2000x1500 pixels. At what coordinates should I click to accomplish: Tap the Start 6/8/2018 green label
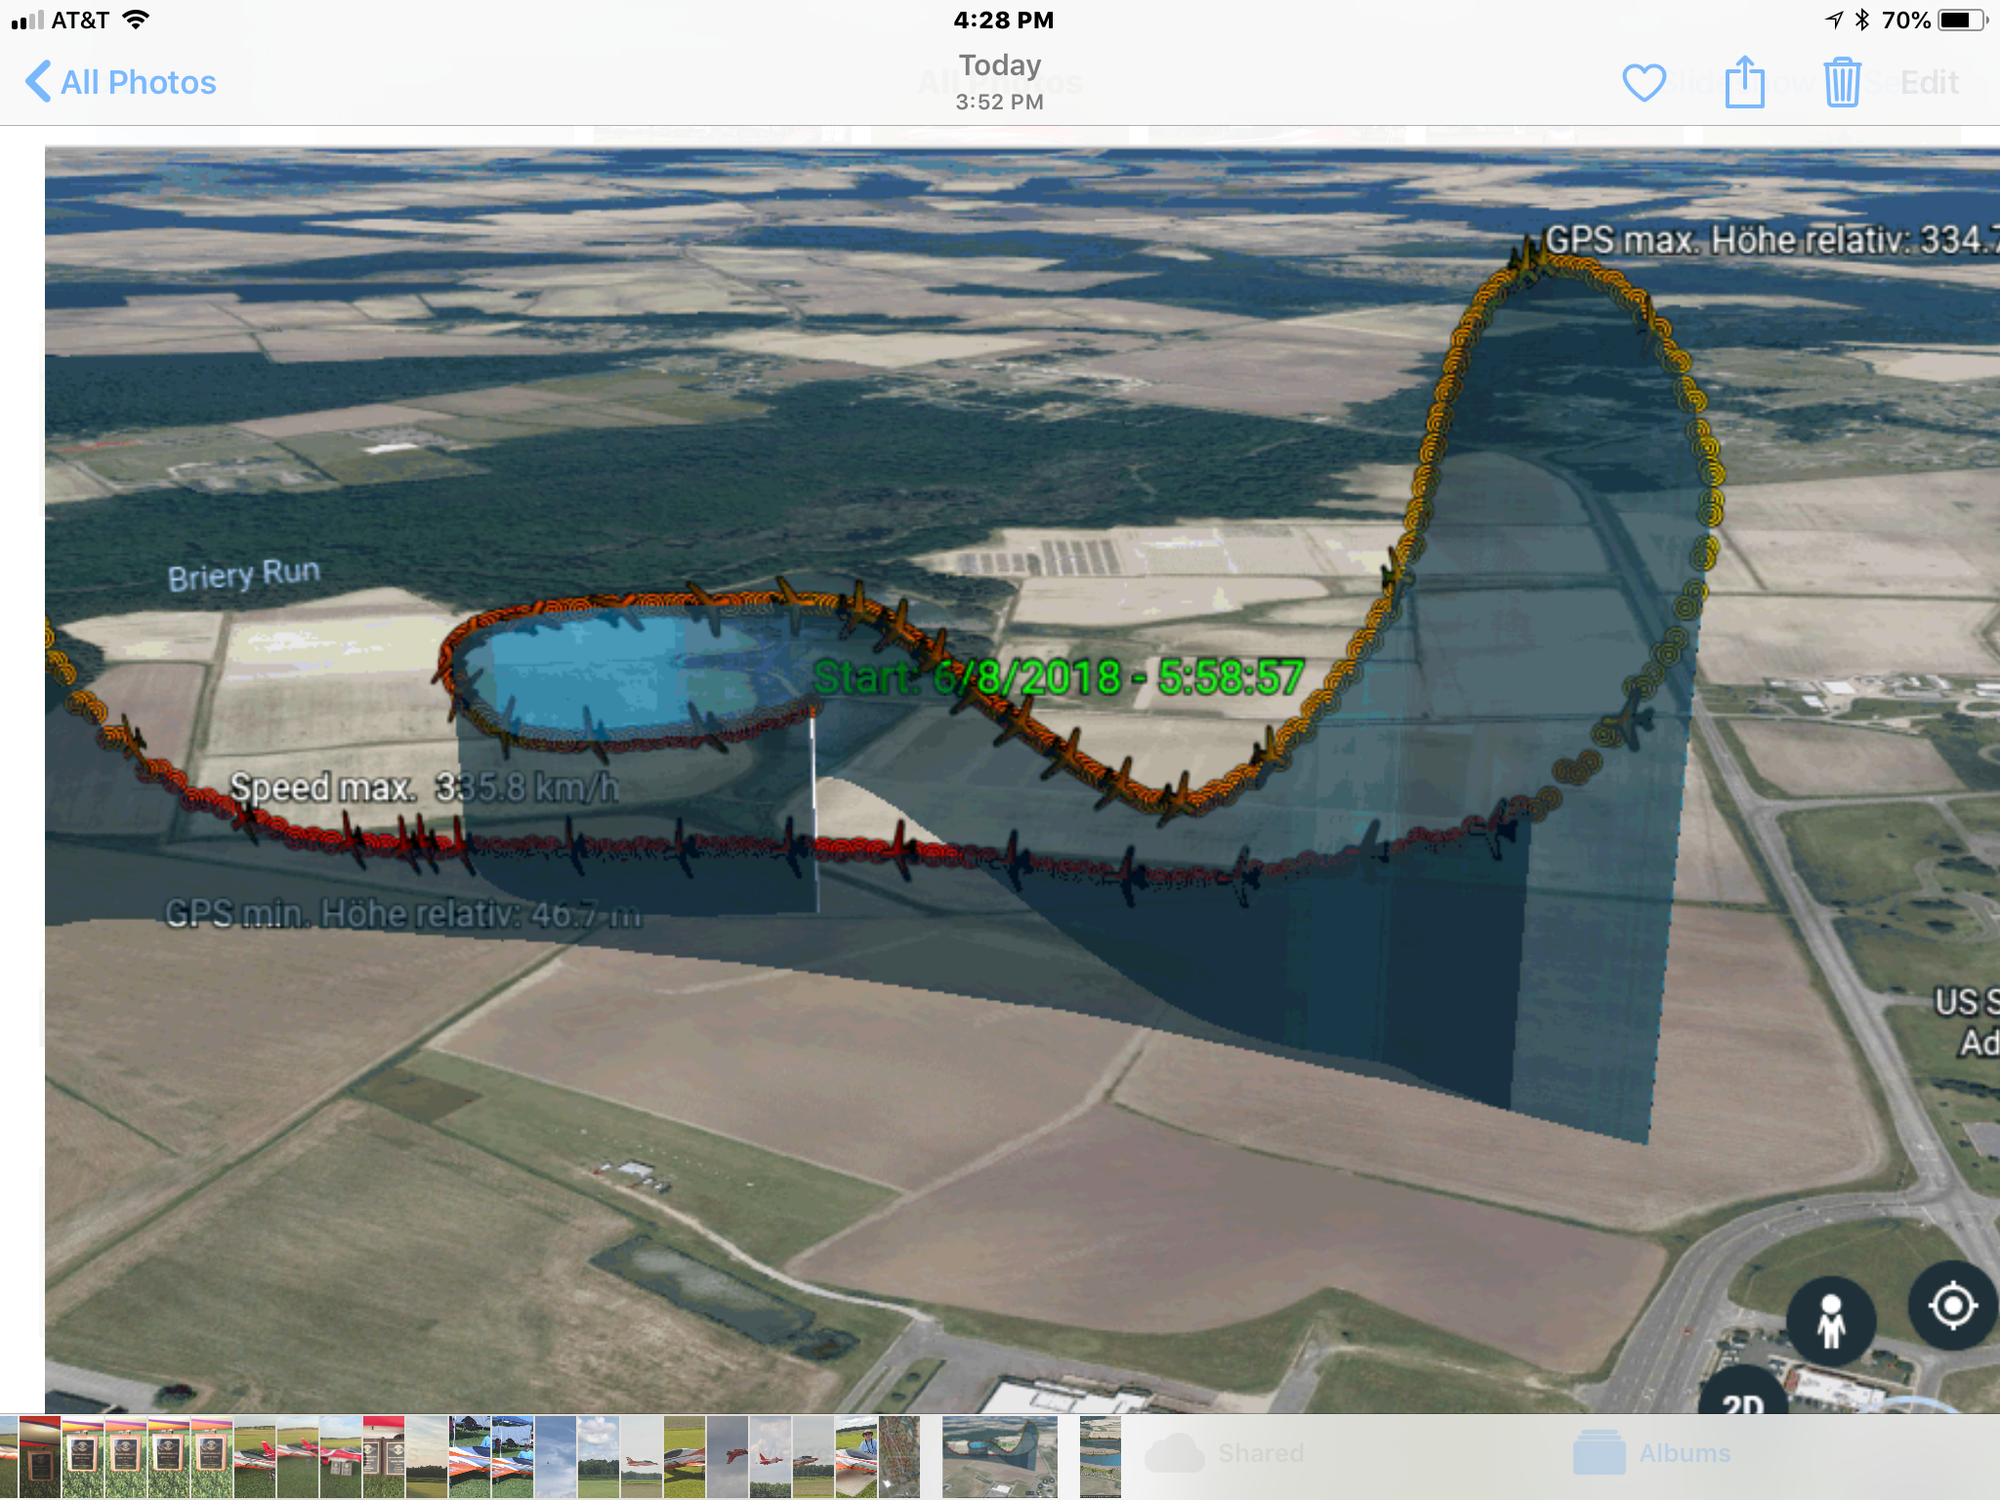click(x=1058, y=678)
